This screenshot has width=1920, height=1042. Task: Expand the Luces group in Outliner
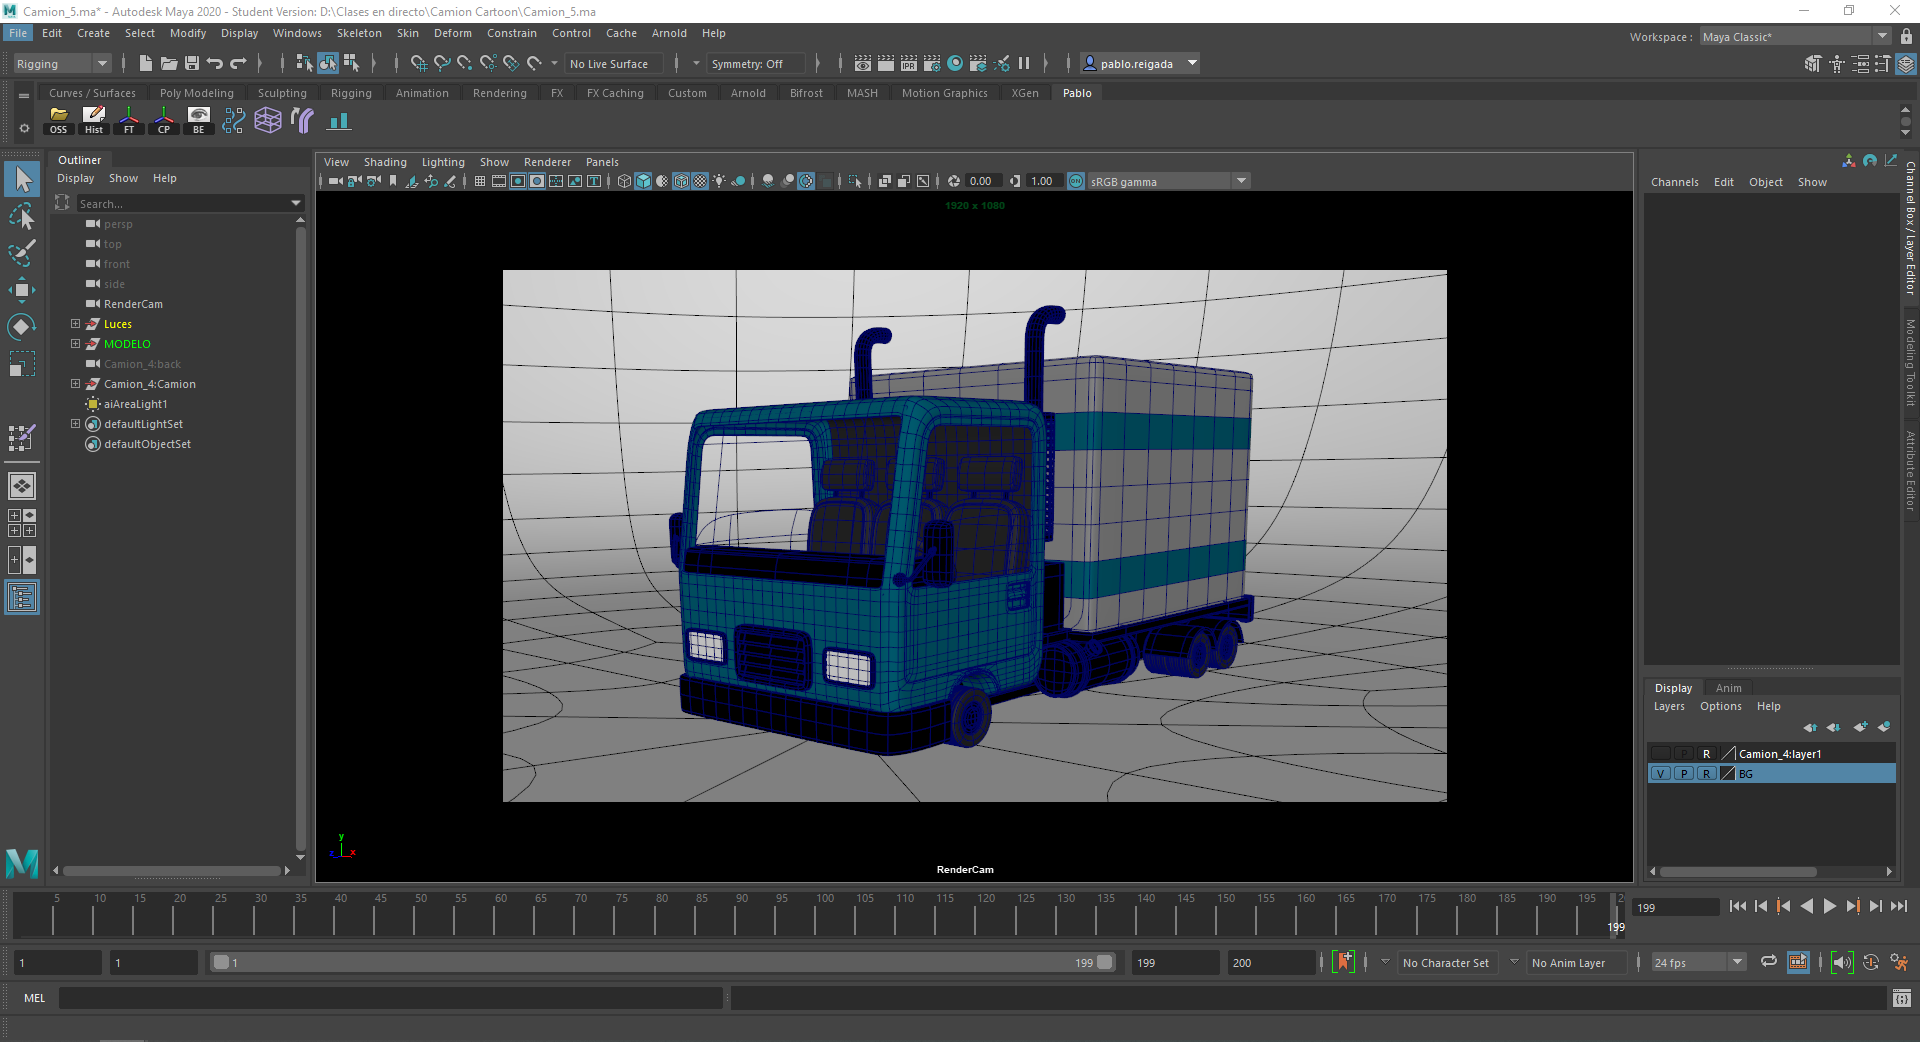pos(75,324)
